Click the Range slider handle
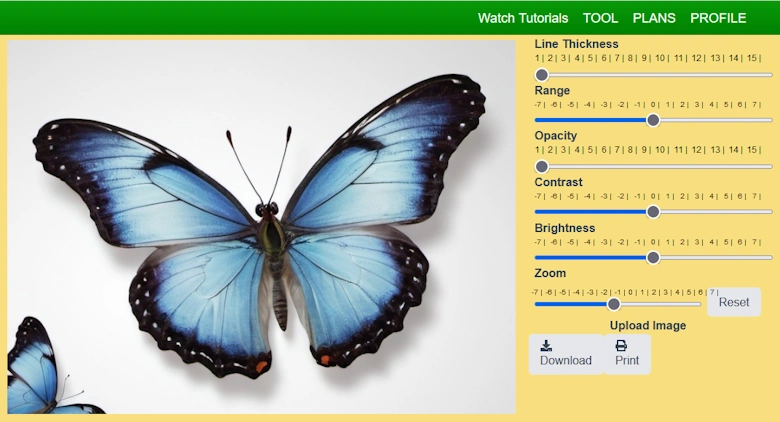This screenshot has width=780, height=422. tap(653, 120)
